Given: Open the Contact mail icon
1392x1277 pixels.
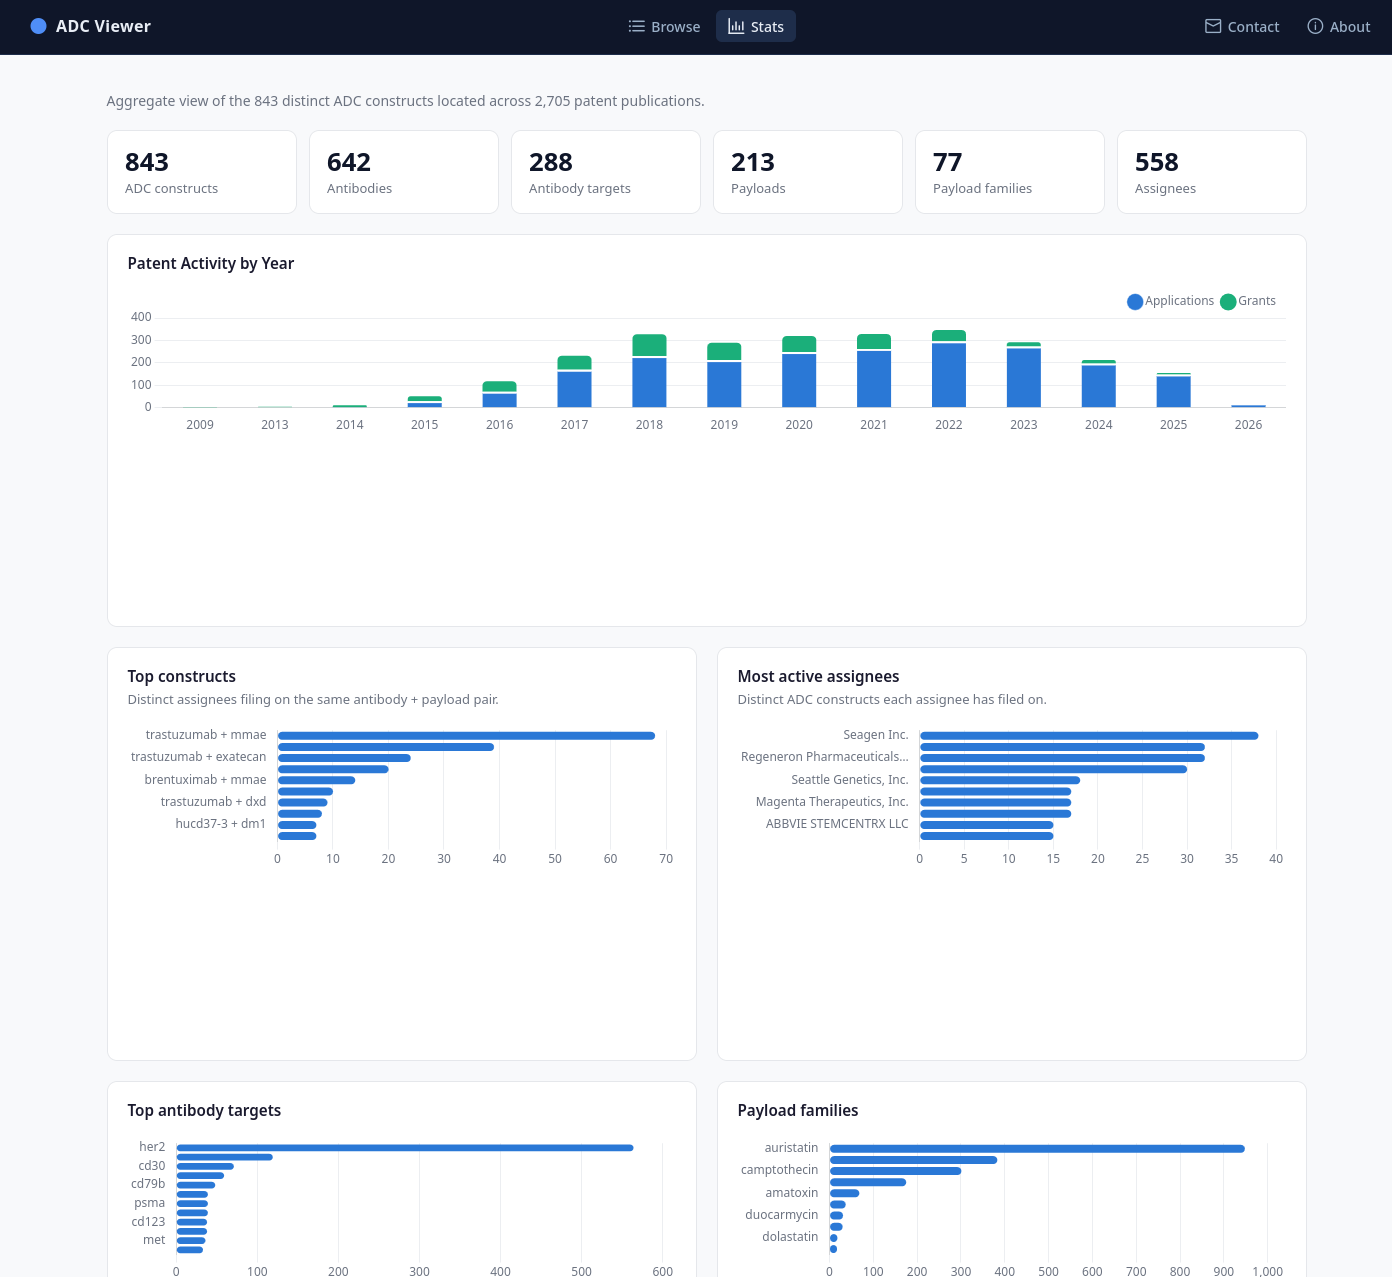Looking at the screenshot, I should pos(1213,26).
